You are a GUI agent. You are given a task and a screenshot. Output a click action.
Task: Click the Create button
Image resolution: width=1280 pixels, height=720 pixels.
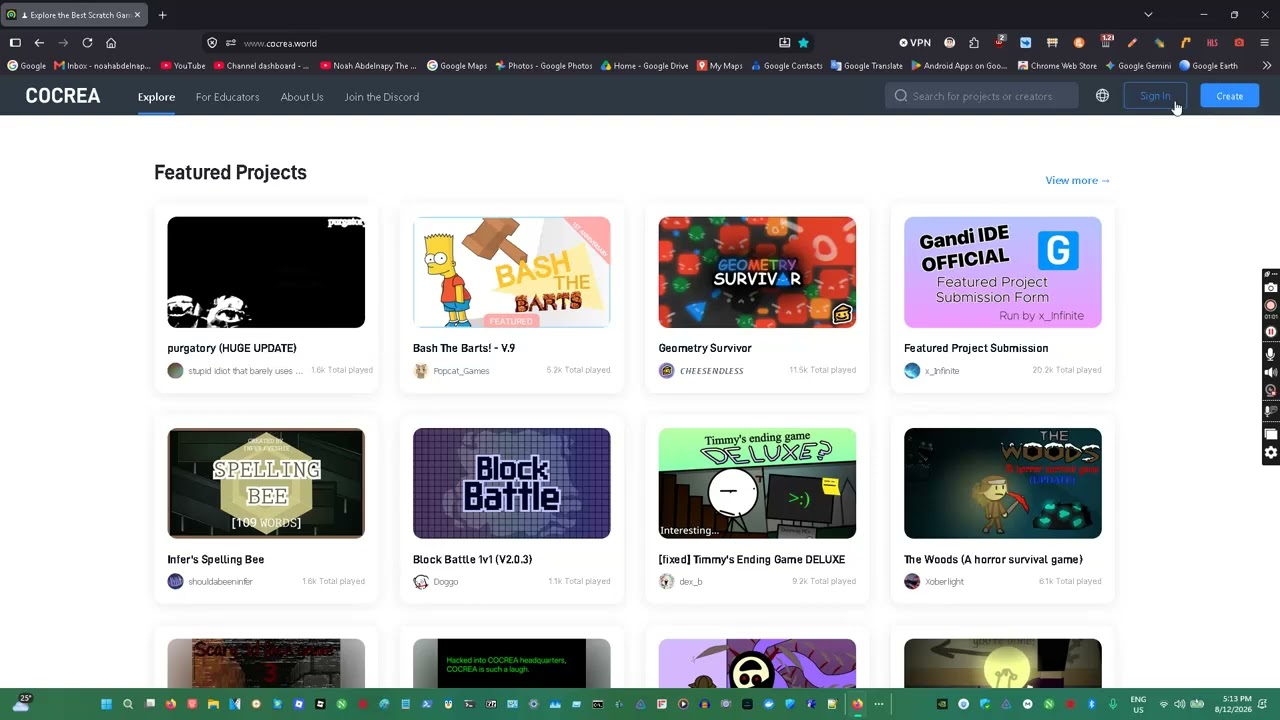(1230, 96)
